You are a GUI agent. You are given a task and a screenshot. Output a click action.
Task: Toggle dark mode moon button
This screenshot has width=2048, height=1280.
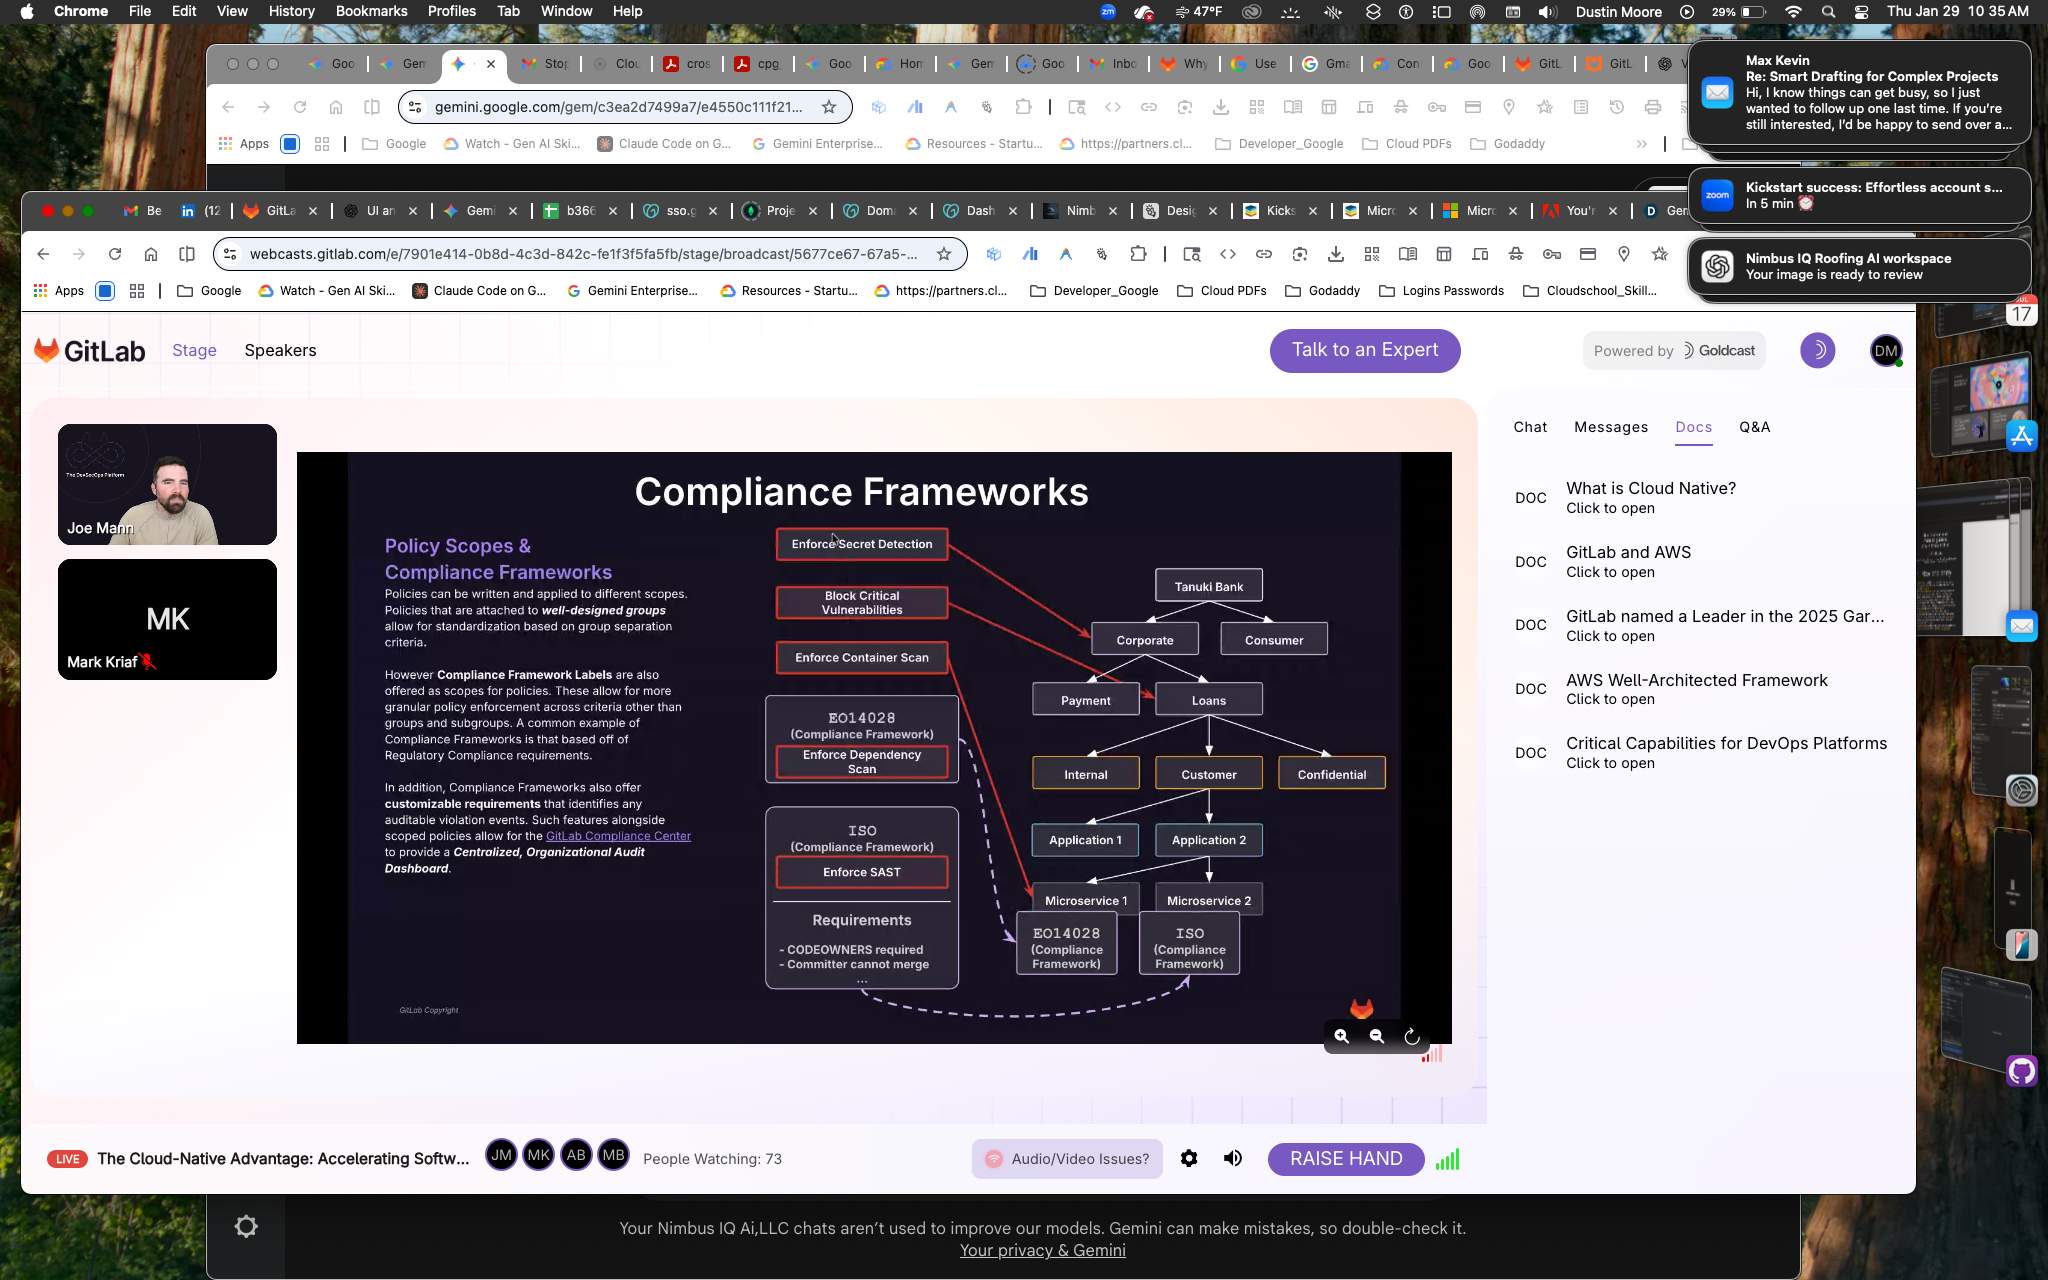point(1817,351)
